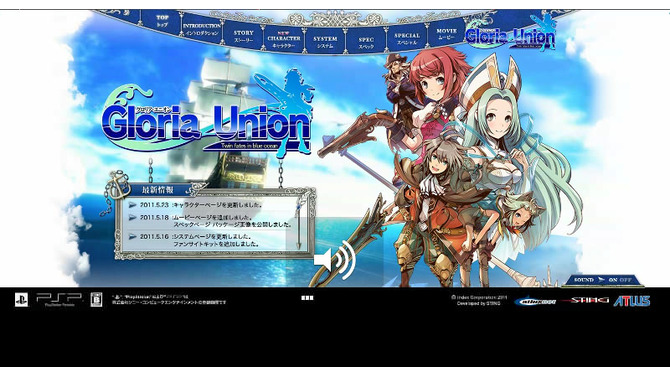Open the SPEC navigation item
670x377 pixels.
(366, 43)
